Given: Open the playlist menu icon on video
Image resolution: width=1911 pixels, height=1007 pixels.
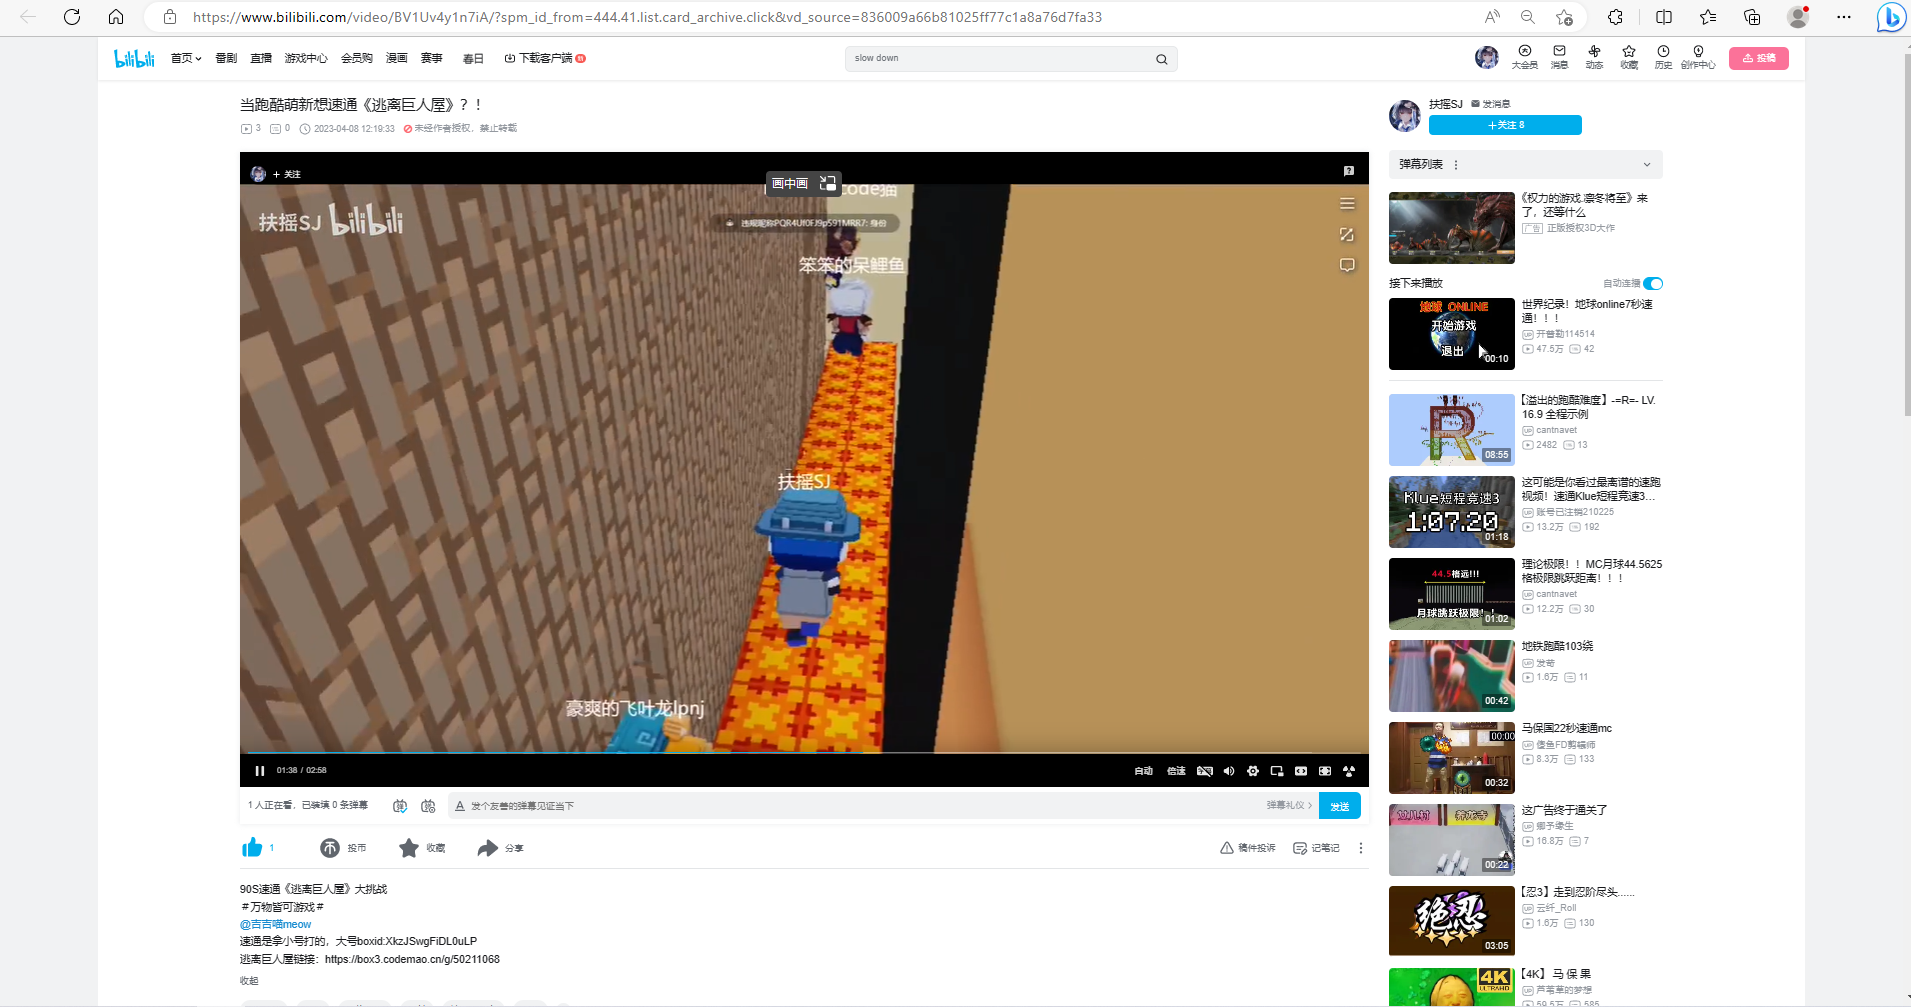Looking at the screenshot, I should (1347, 204).
